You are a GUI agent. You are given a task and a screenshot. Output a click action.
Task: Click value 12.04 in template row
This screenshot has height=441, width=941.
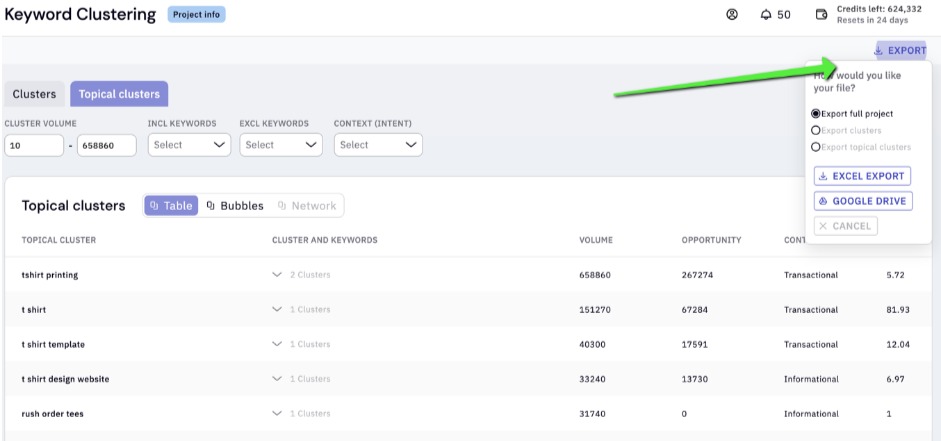pos(898,344)
